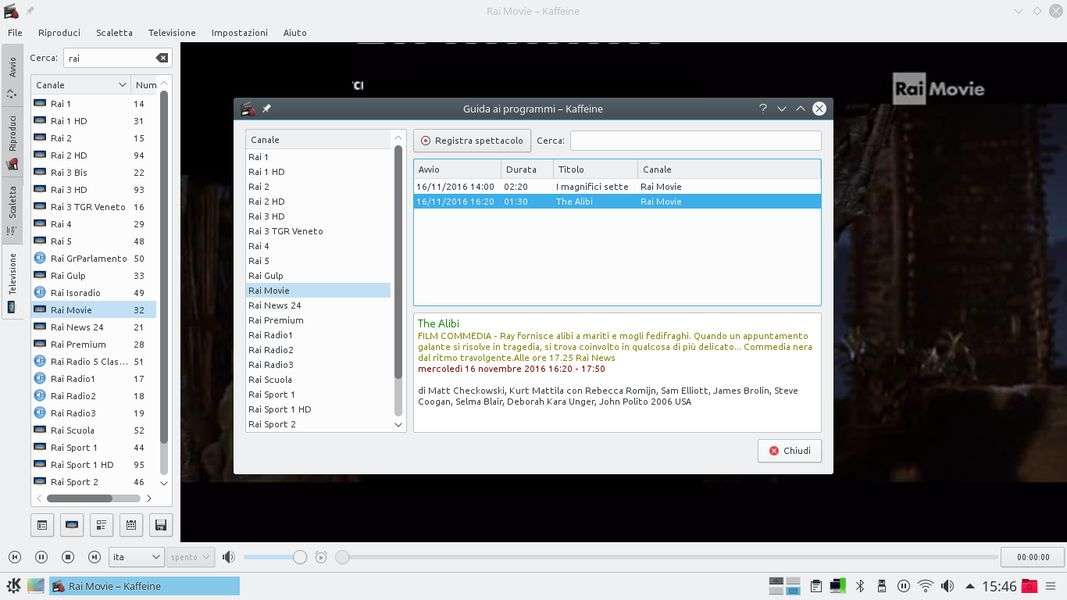1067x600 pixels.
Task: Click the Bluetooth tray icon
Action: [x=859, y=586]
